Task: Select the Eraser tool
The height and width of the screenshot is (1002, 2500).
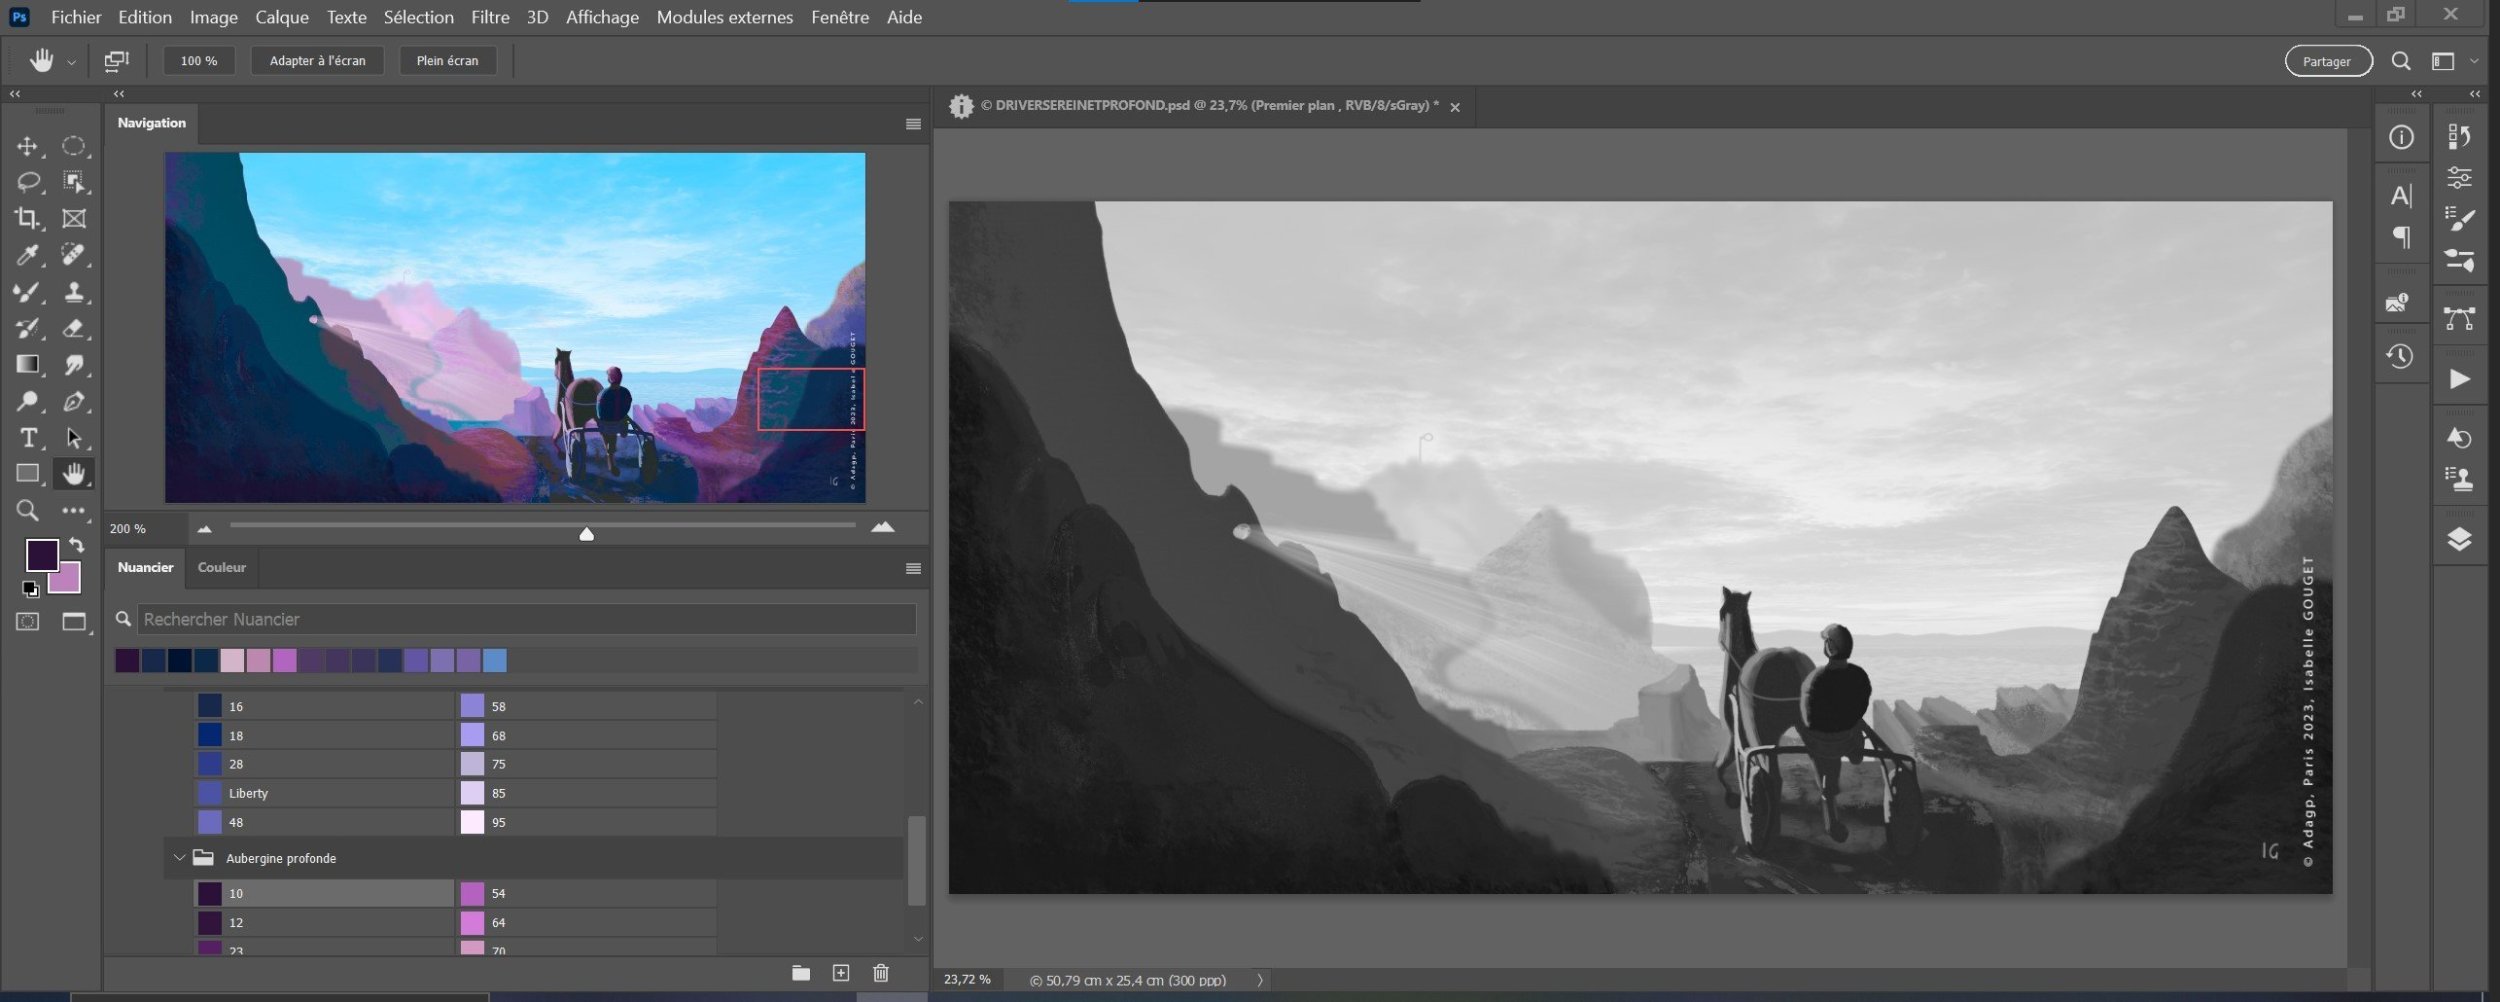Action: click(73, 328)
